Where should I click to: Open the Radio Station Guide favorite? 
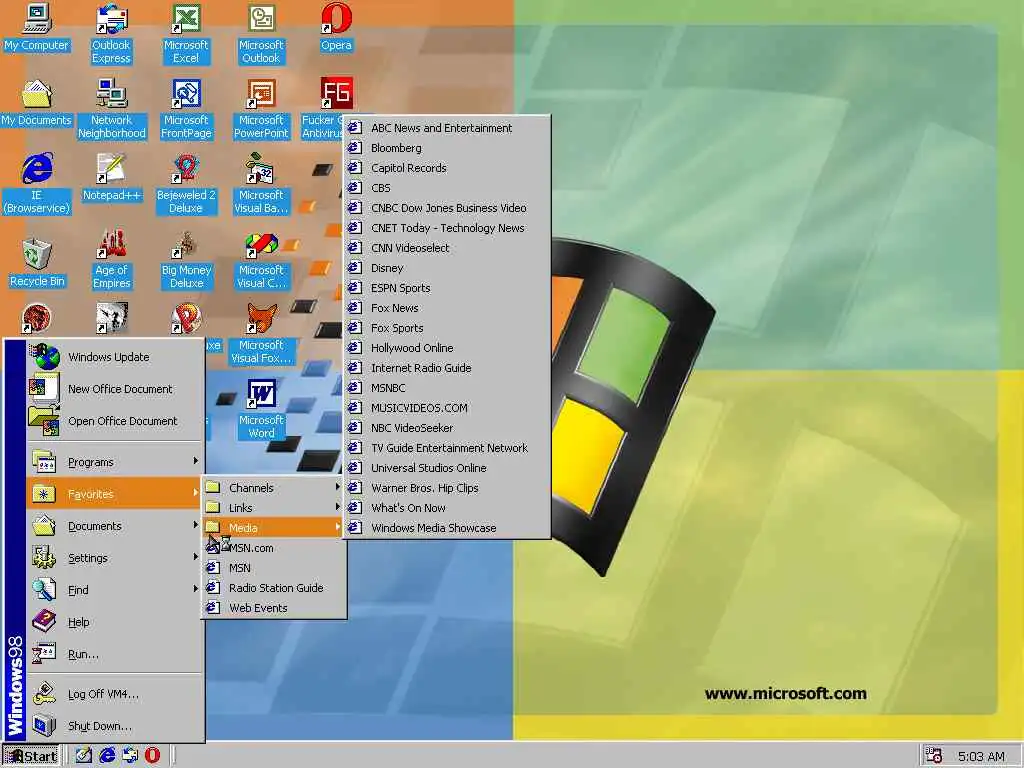(x=274, y=588)
